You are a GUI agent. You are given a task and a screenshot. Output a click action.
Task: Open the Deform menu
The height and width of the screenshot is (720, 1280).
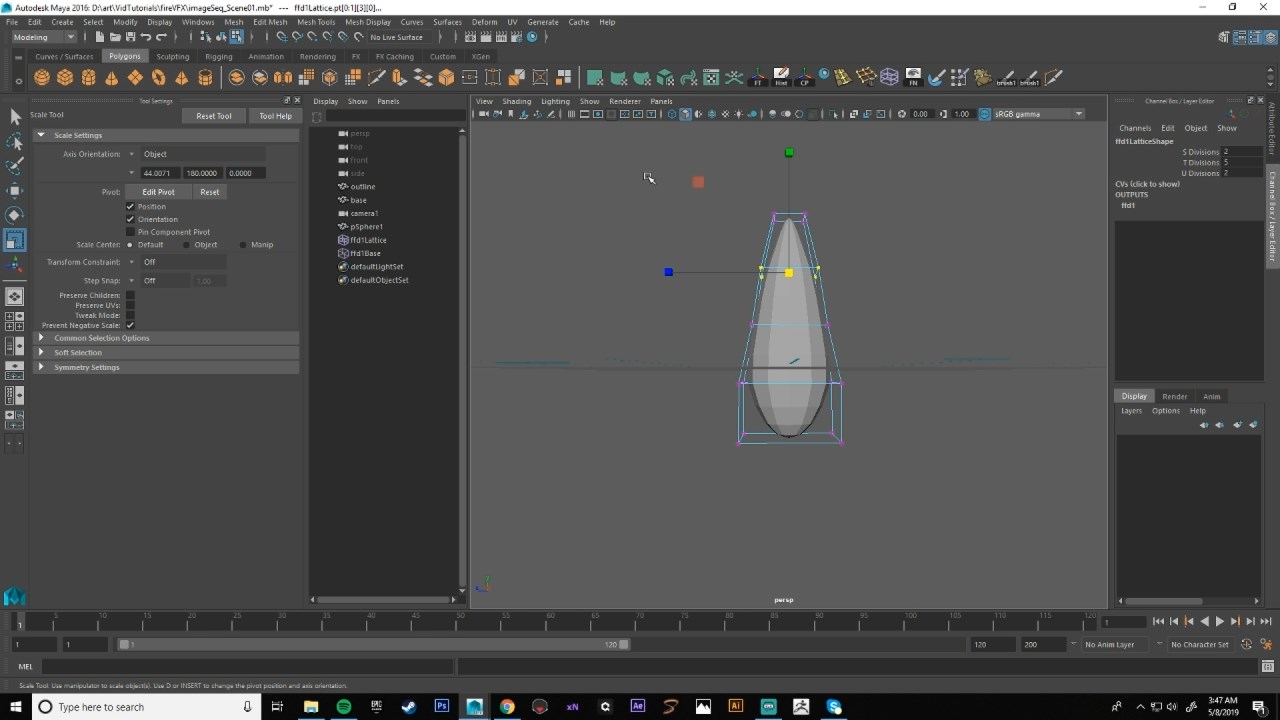click(484, 22)
